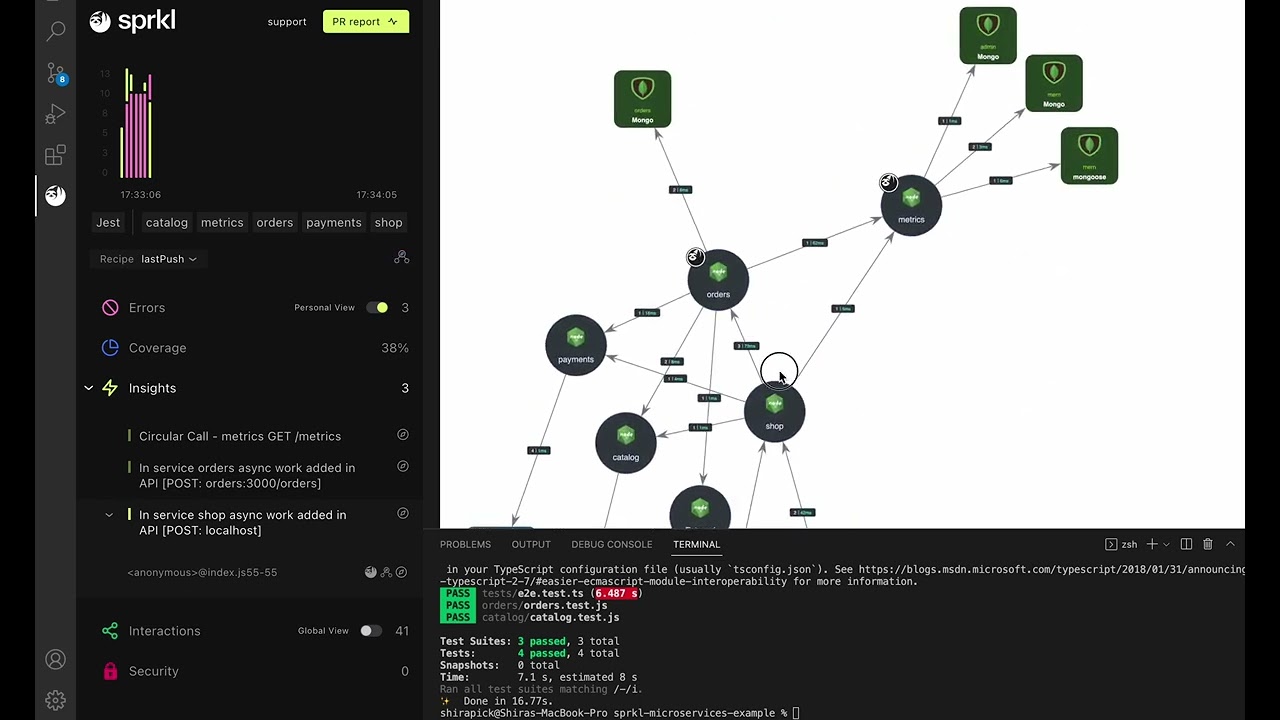Viewport: 1280px width, 720px height.
Task: Select the Jest filter tag
Action: [108, 223]
